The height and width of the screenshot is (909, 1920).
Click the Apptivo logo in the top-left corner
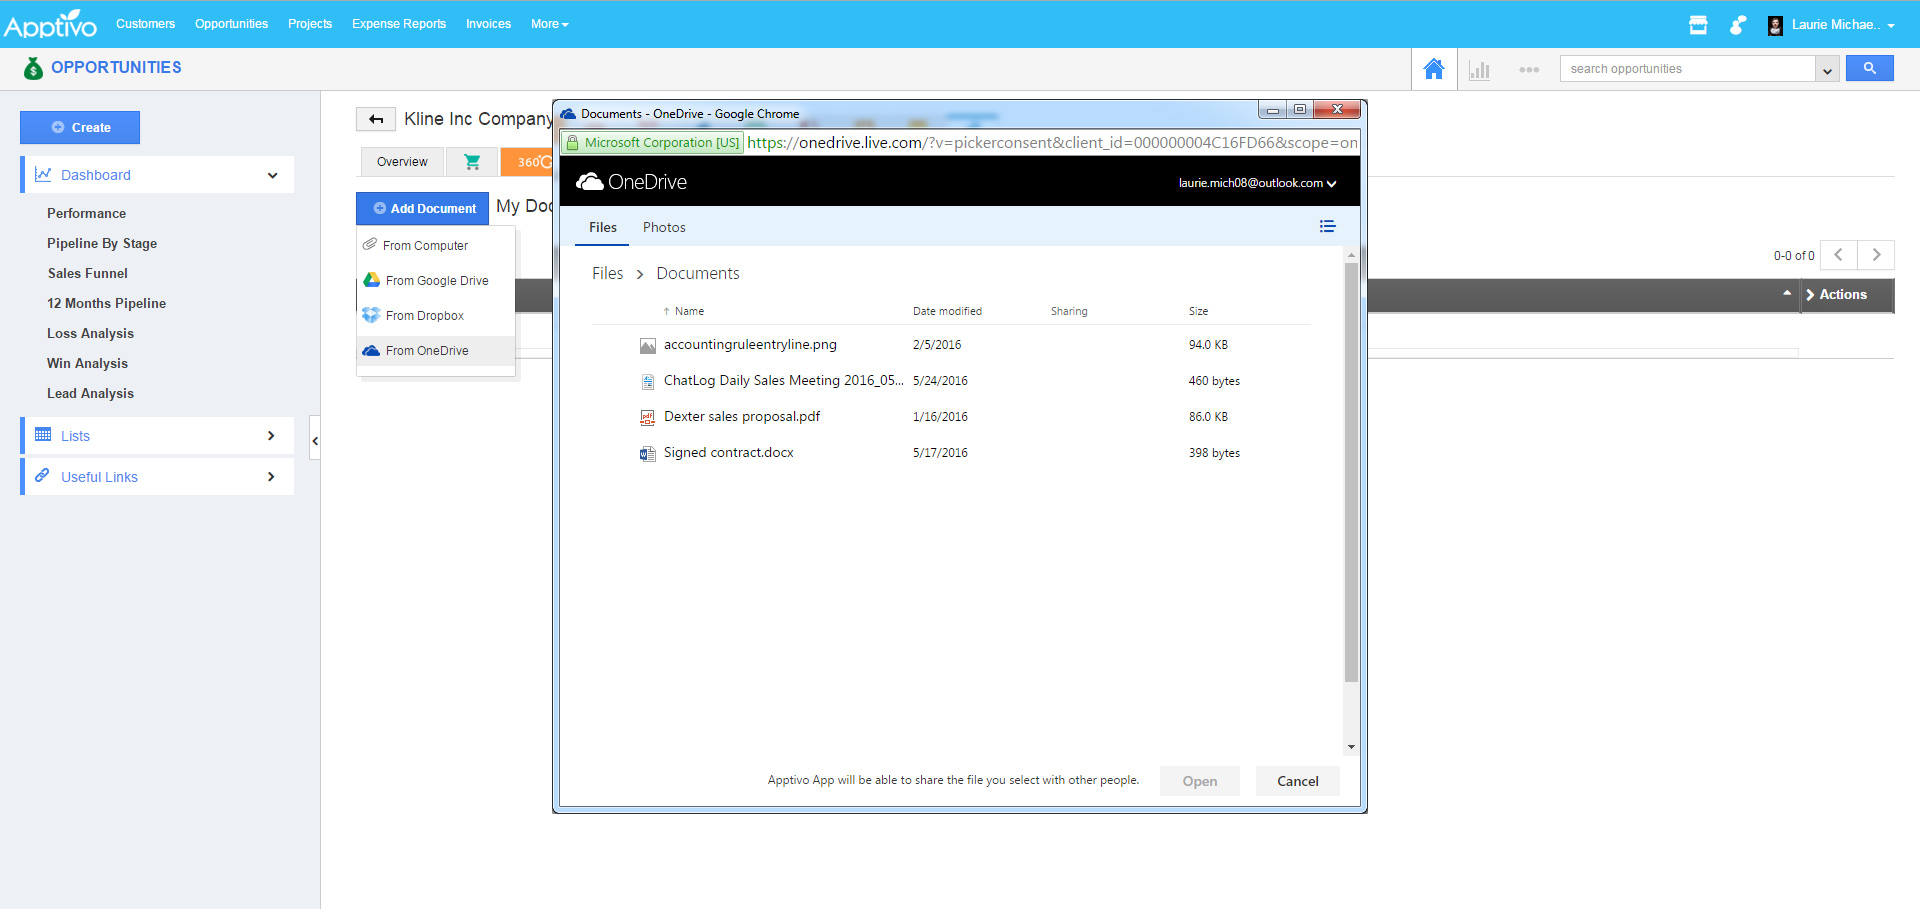[x=50, y=23]
